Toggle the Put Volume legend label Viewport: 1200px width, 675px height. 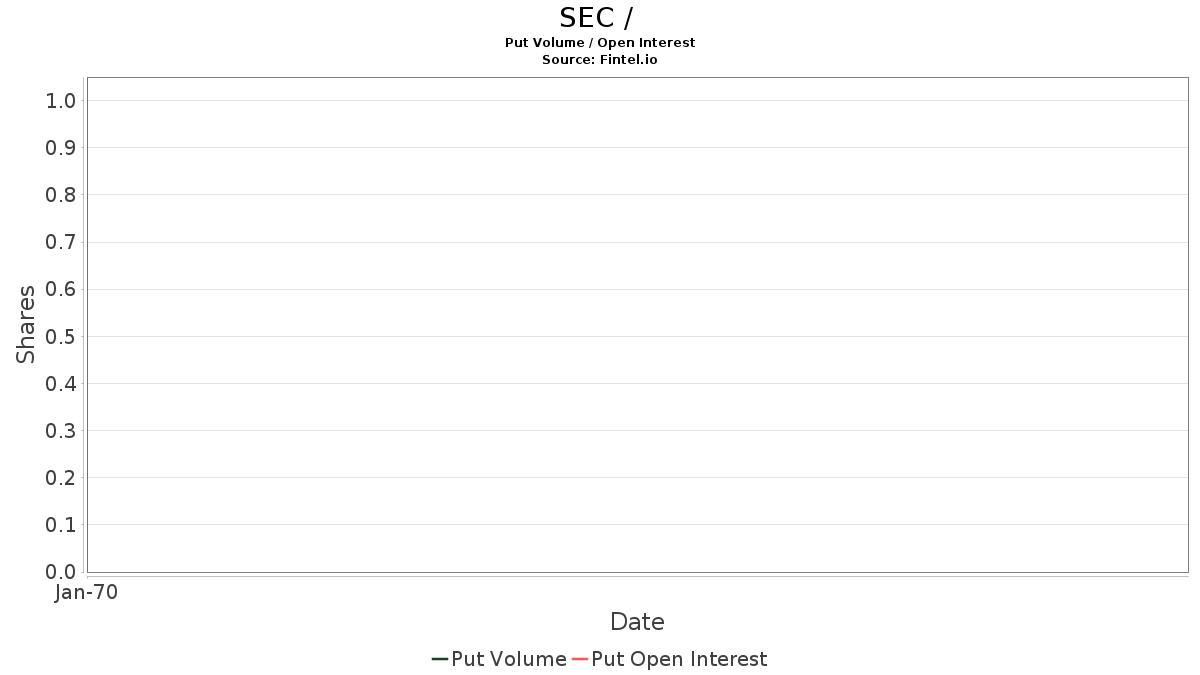point(509,659)
